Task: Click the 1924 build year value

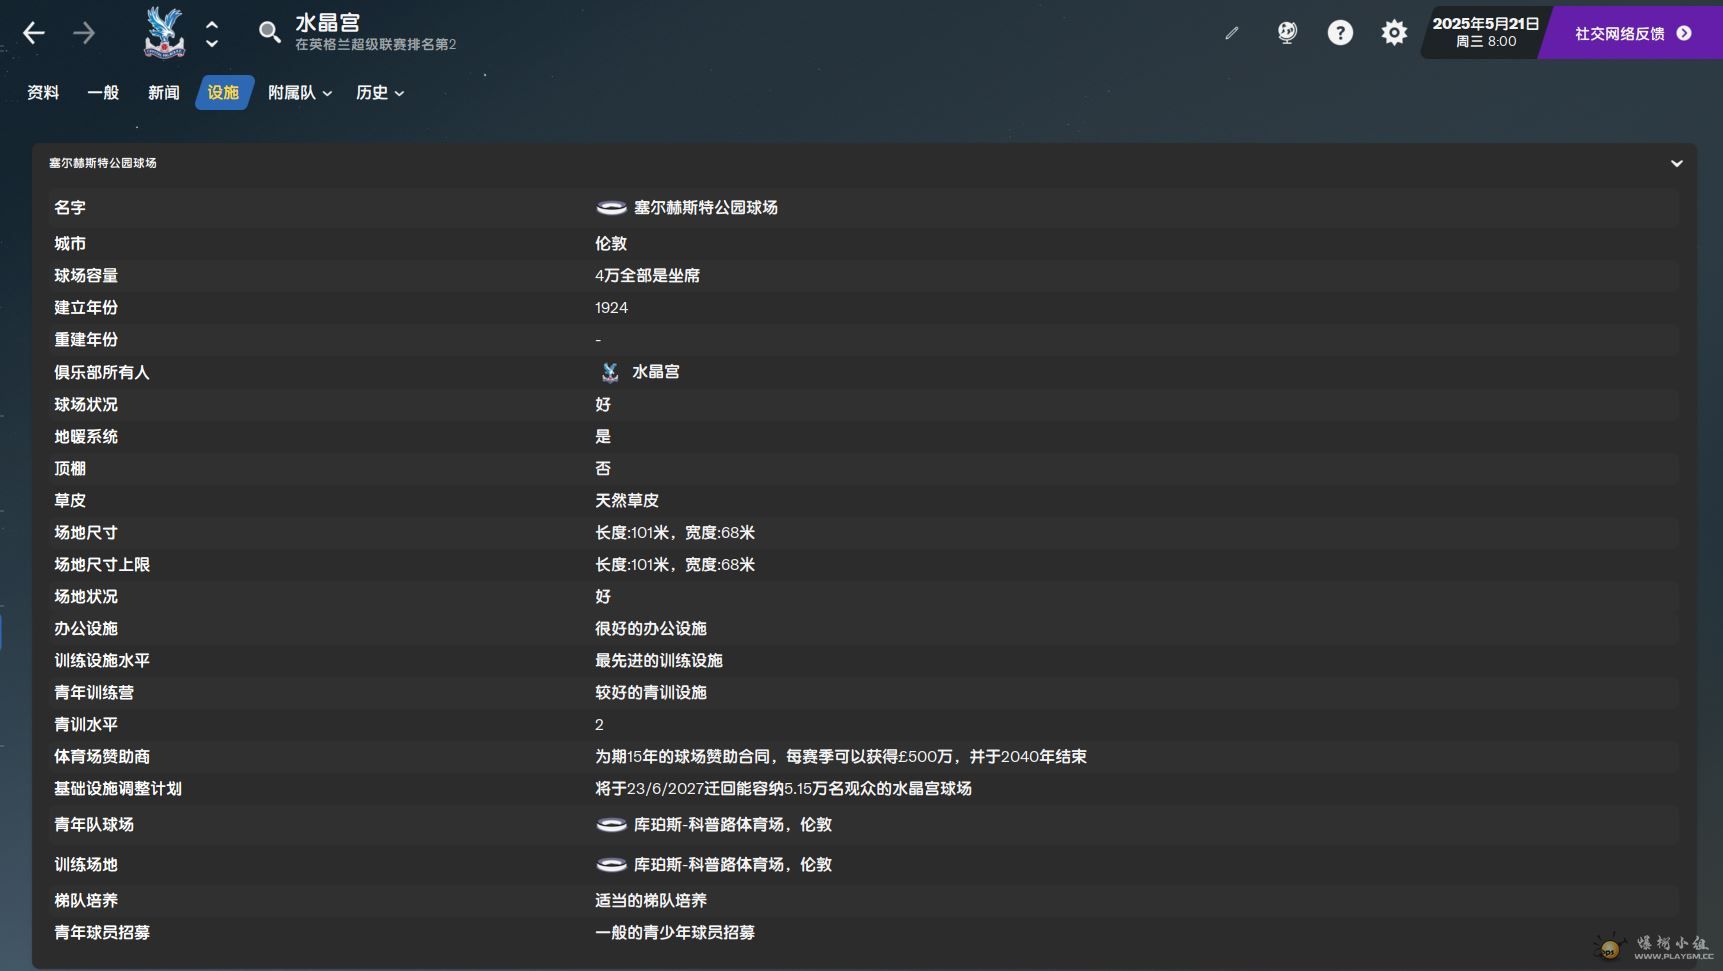Action: (x=611, y=307)
